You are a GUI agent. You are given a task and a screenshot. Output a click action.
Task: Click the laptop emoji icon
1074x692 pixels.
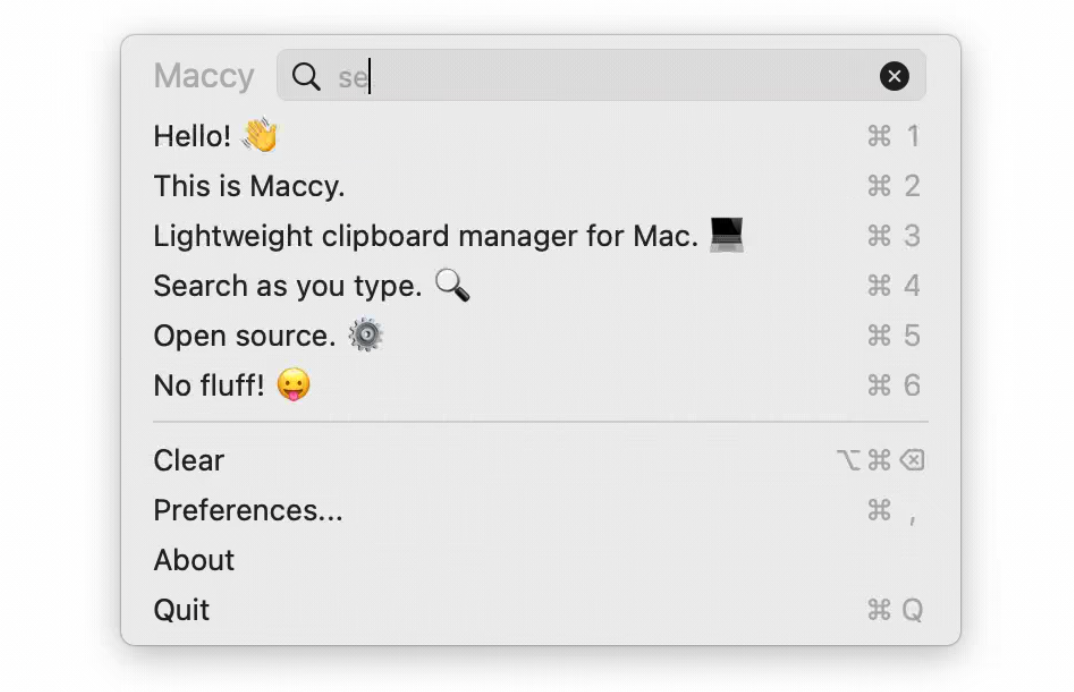click(x=727, y=235)
